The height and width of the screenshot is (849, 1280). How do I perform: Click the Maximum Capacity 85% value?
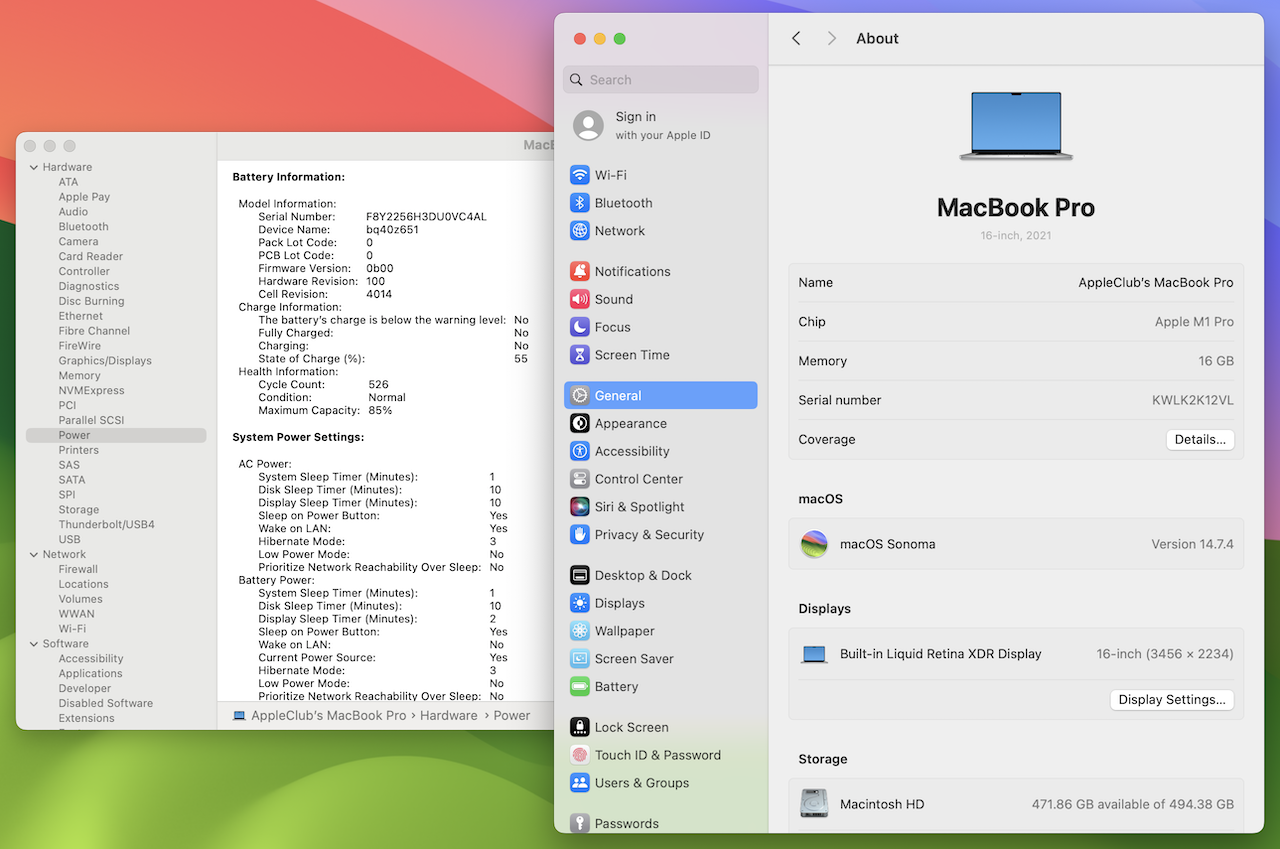coord(380,410)
